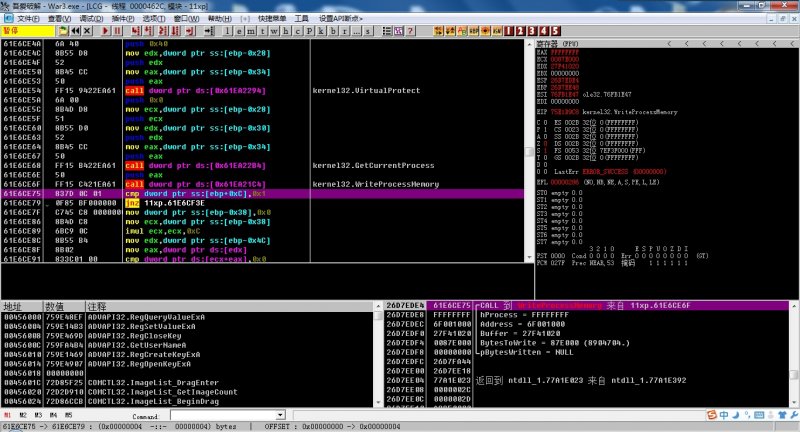This screenshot has width=800, height=432.
Task: Show Run trace with the '...' button
Action: [x=356, y=31]
